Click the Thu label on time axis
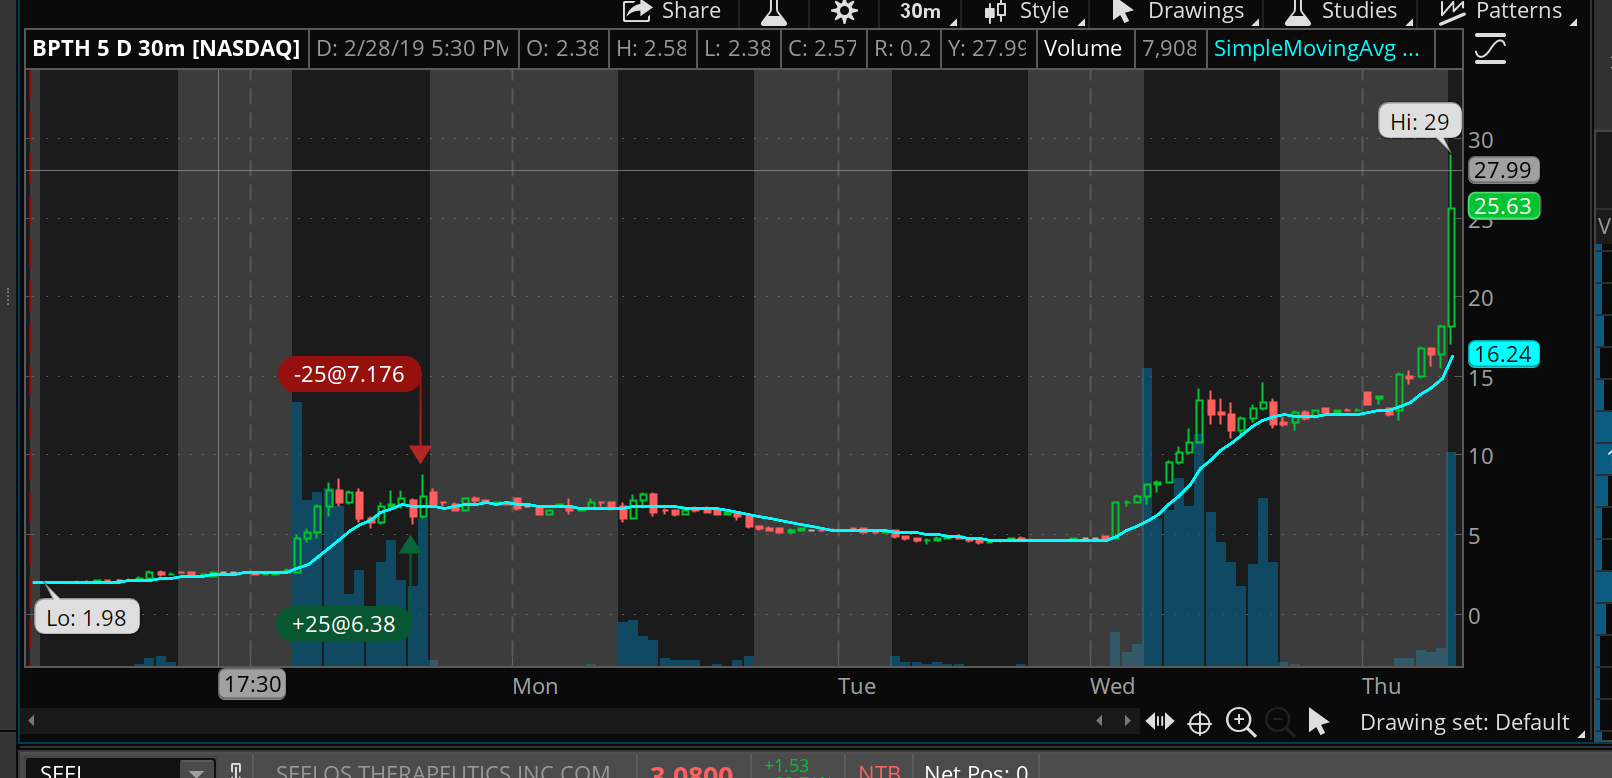Image resolution: width=1612 pixels, height=778 pixels. click(x=1381, y=686)
